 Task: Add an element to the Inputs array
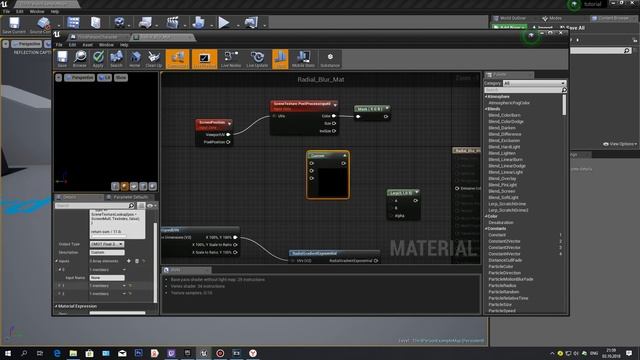pos(129,261)
